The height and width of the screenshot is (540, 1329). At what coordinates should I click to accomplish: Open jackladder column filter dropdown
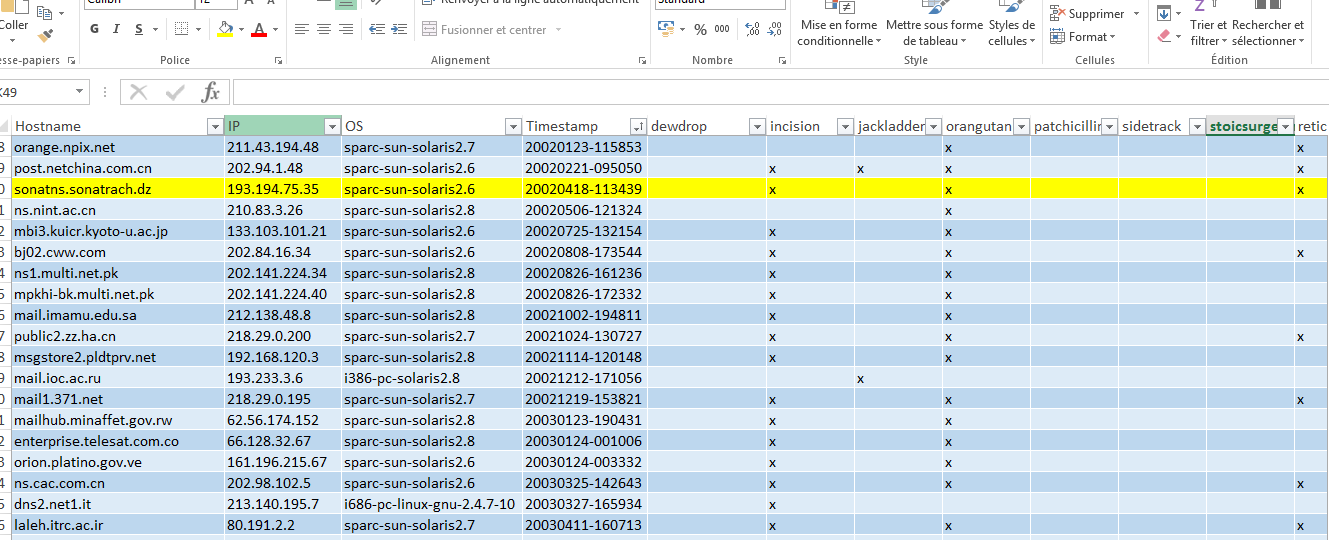(933, 126)
